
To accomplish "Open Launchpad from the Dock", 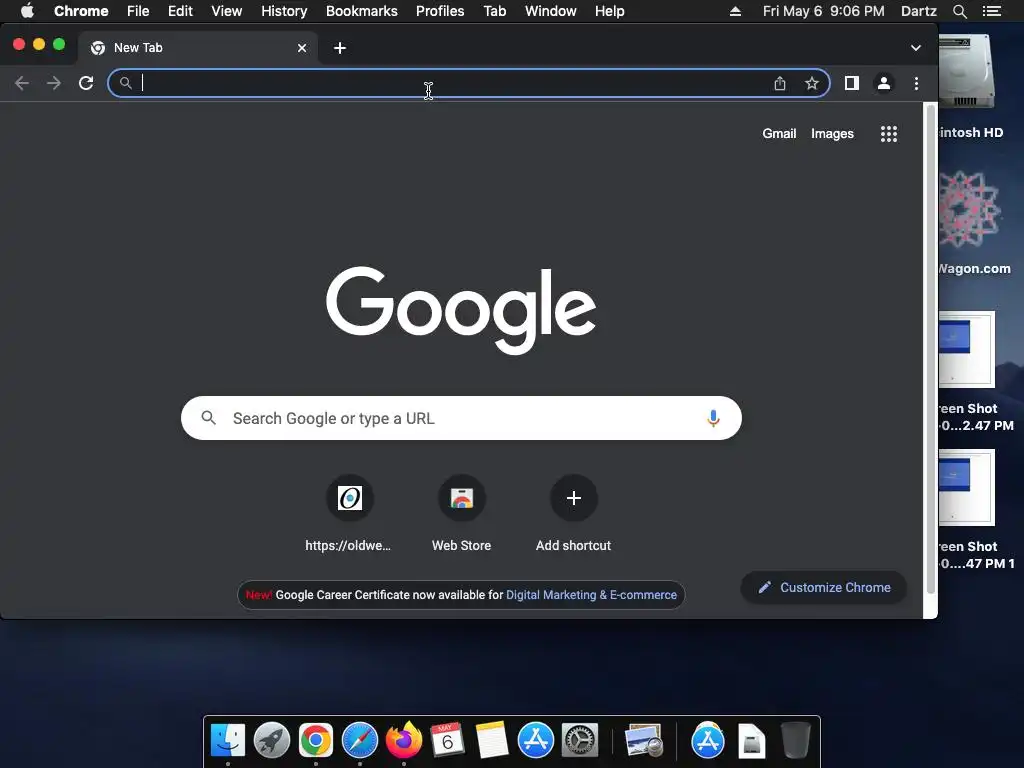I will tap(272, 741).
